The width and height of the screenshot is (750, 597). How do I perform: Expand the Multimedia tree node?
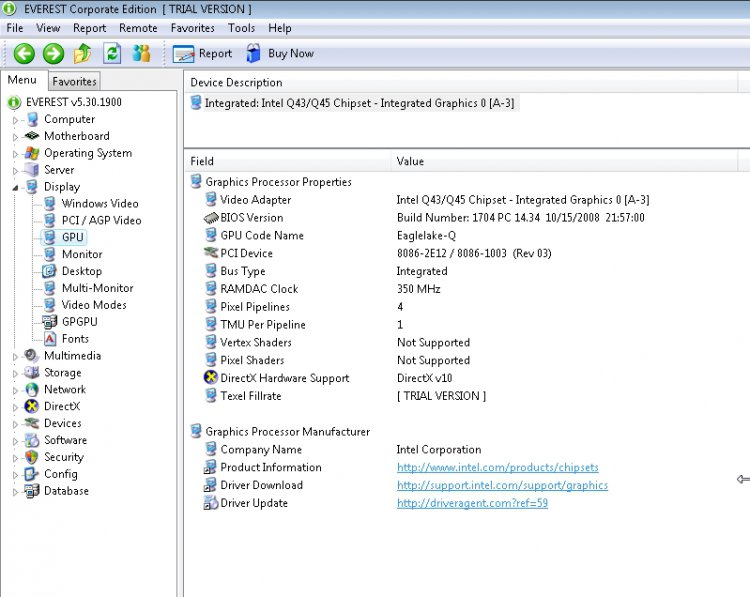click(x=15, y=356)
